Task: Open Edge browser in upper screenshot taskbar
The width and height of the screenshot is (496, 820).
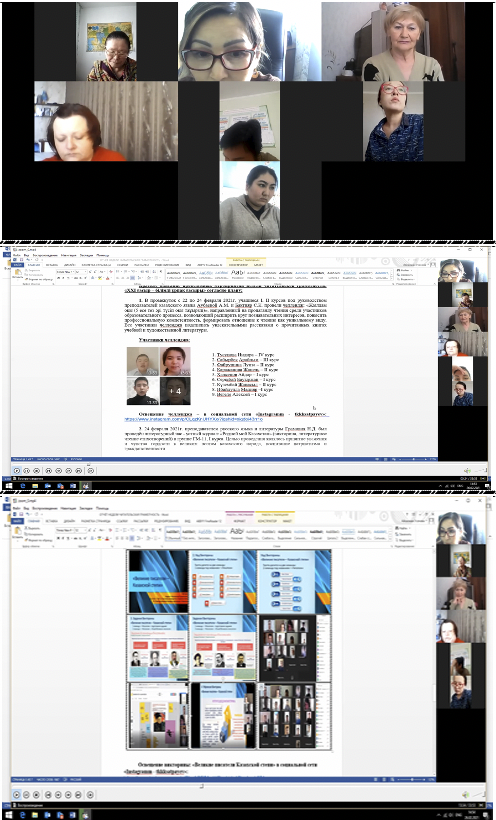Action: point(23,486)
